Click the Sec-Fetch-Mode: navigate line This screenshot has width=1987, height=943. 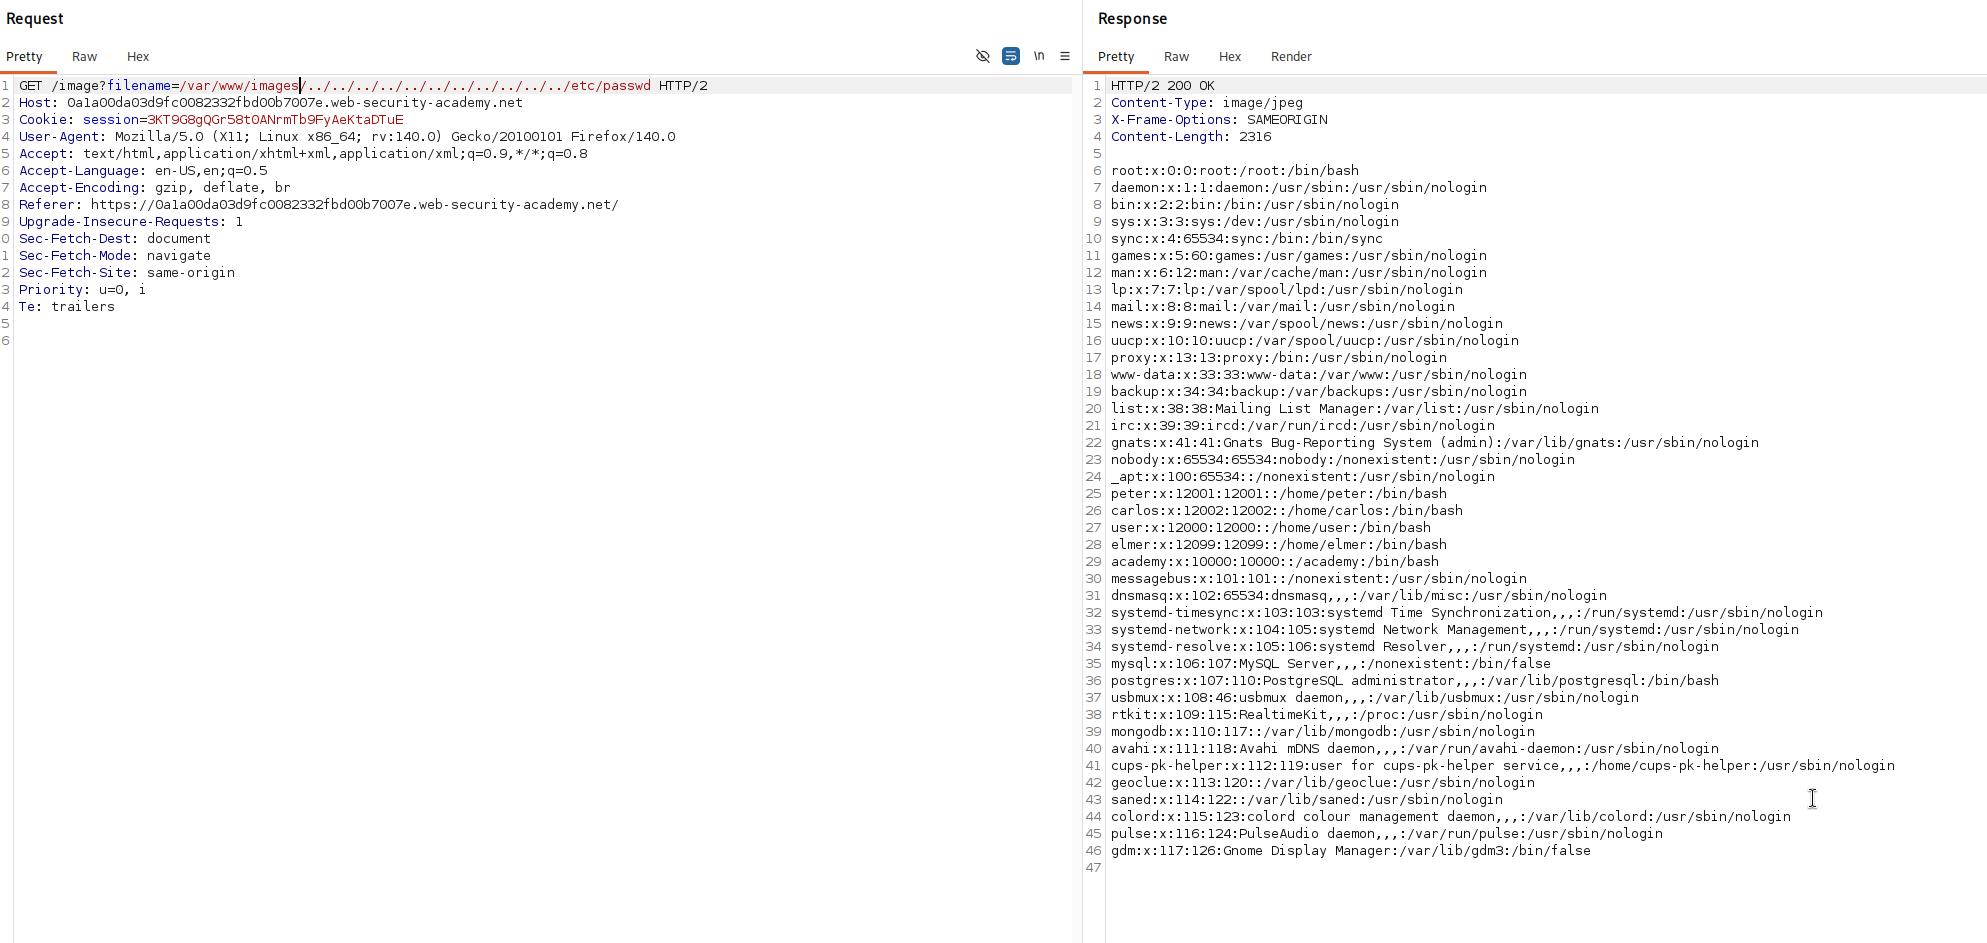(x=114, y=256)
